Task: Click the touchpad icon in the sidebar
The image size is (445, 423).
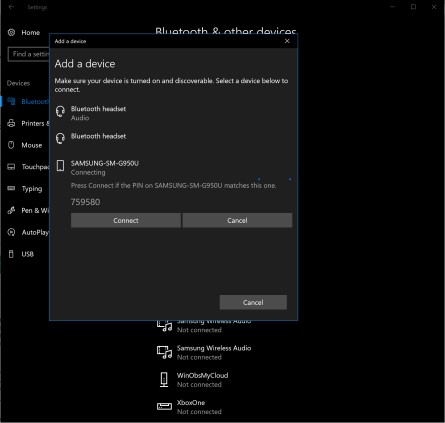Action: tap(11, 167)
